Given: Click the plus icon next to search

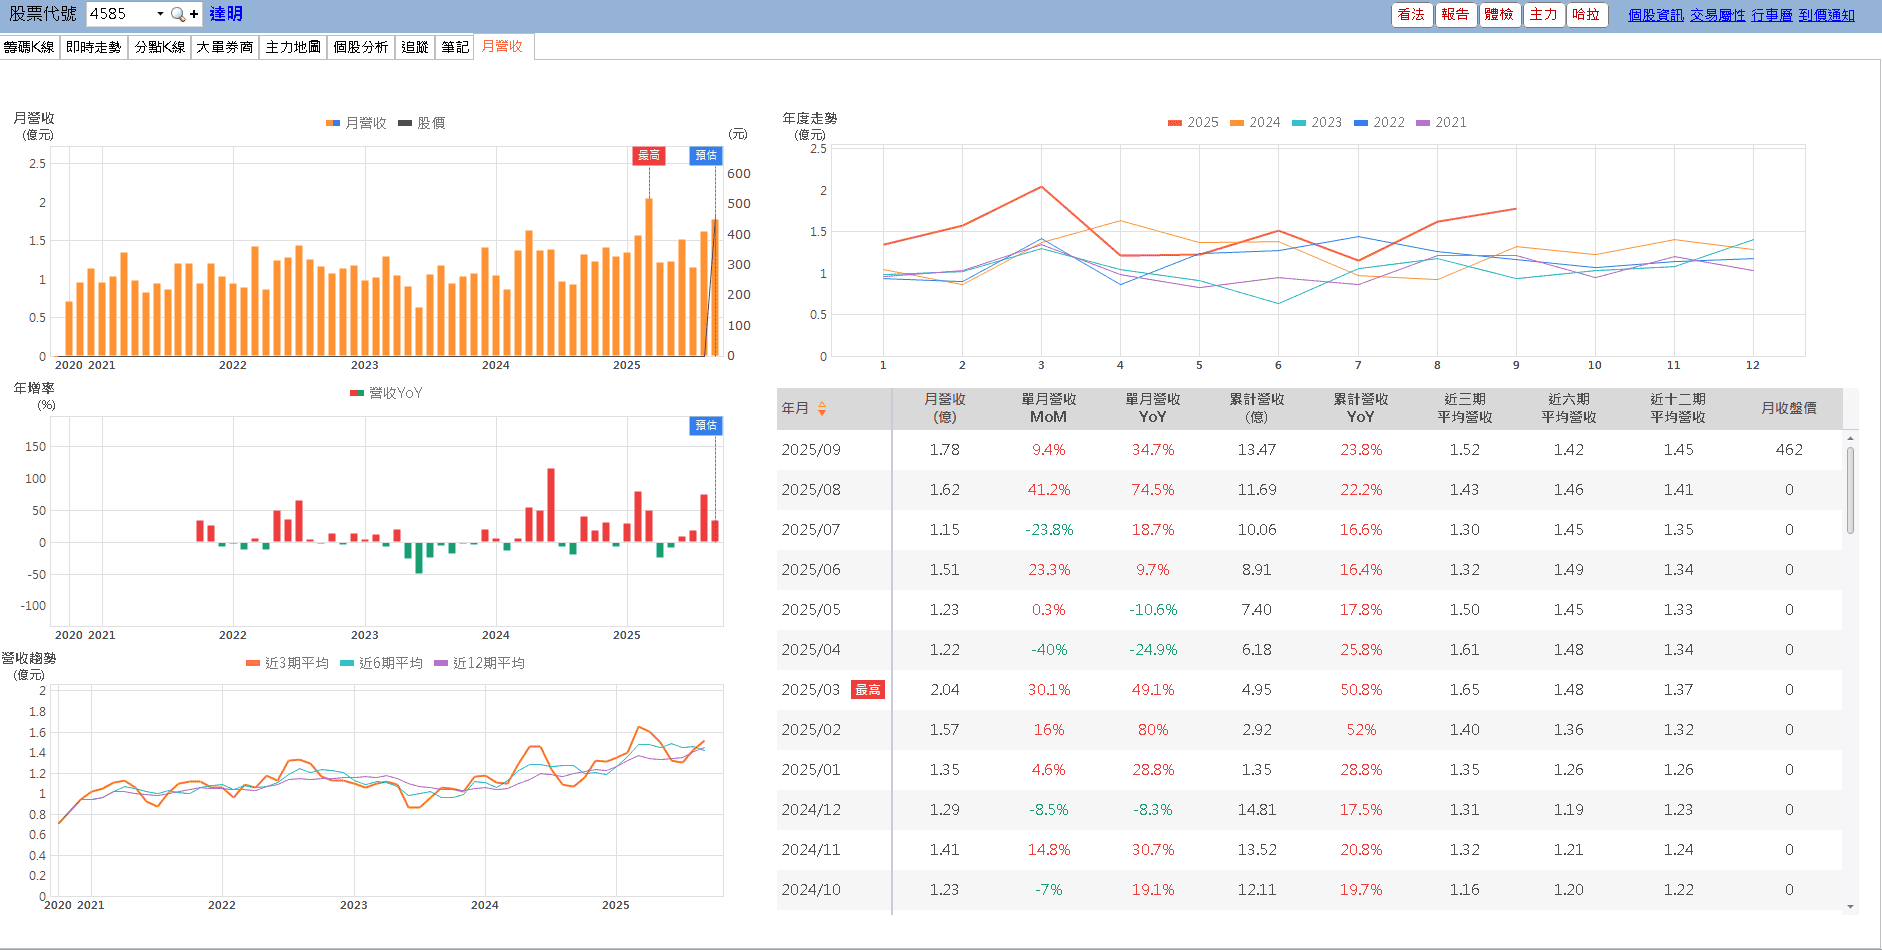Looking at the screenshot, I should coord(194,14).
